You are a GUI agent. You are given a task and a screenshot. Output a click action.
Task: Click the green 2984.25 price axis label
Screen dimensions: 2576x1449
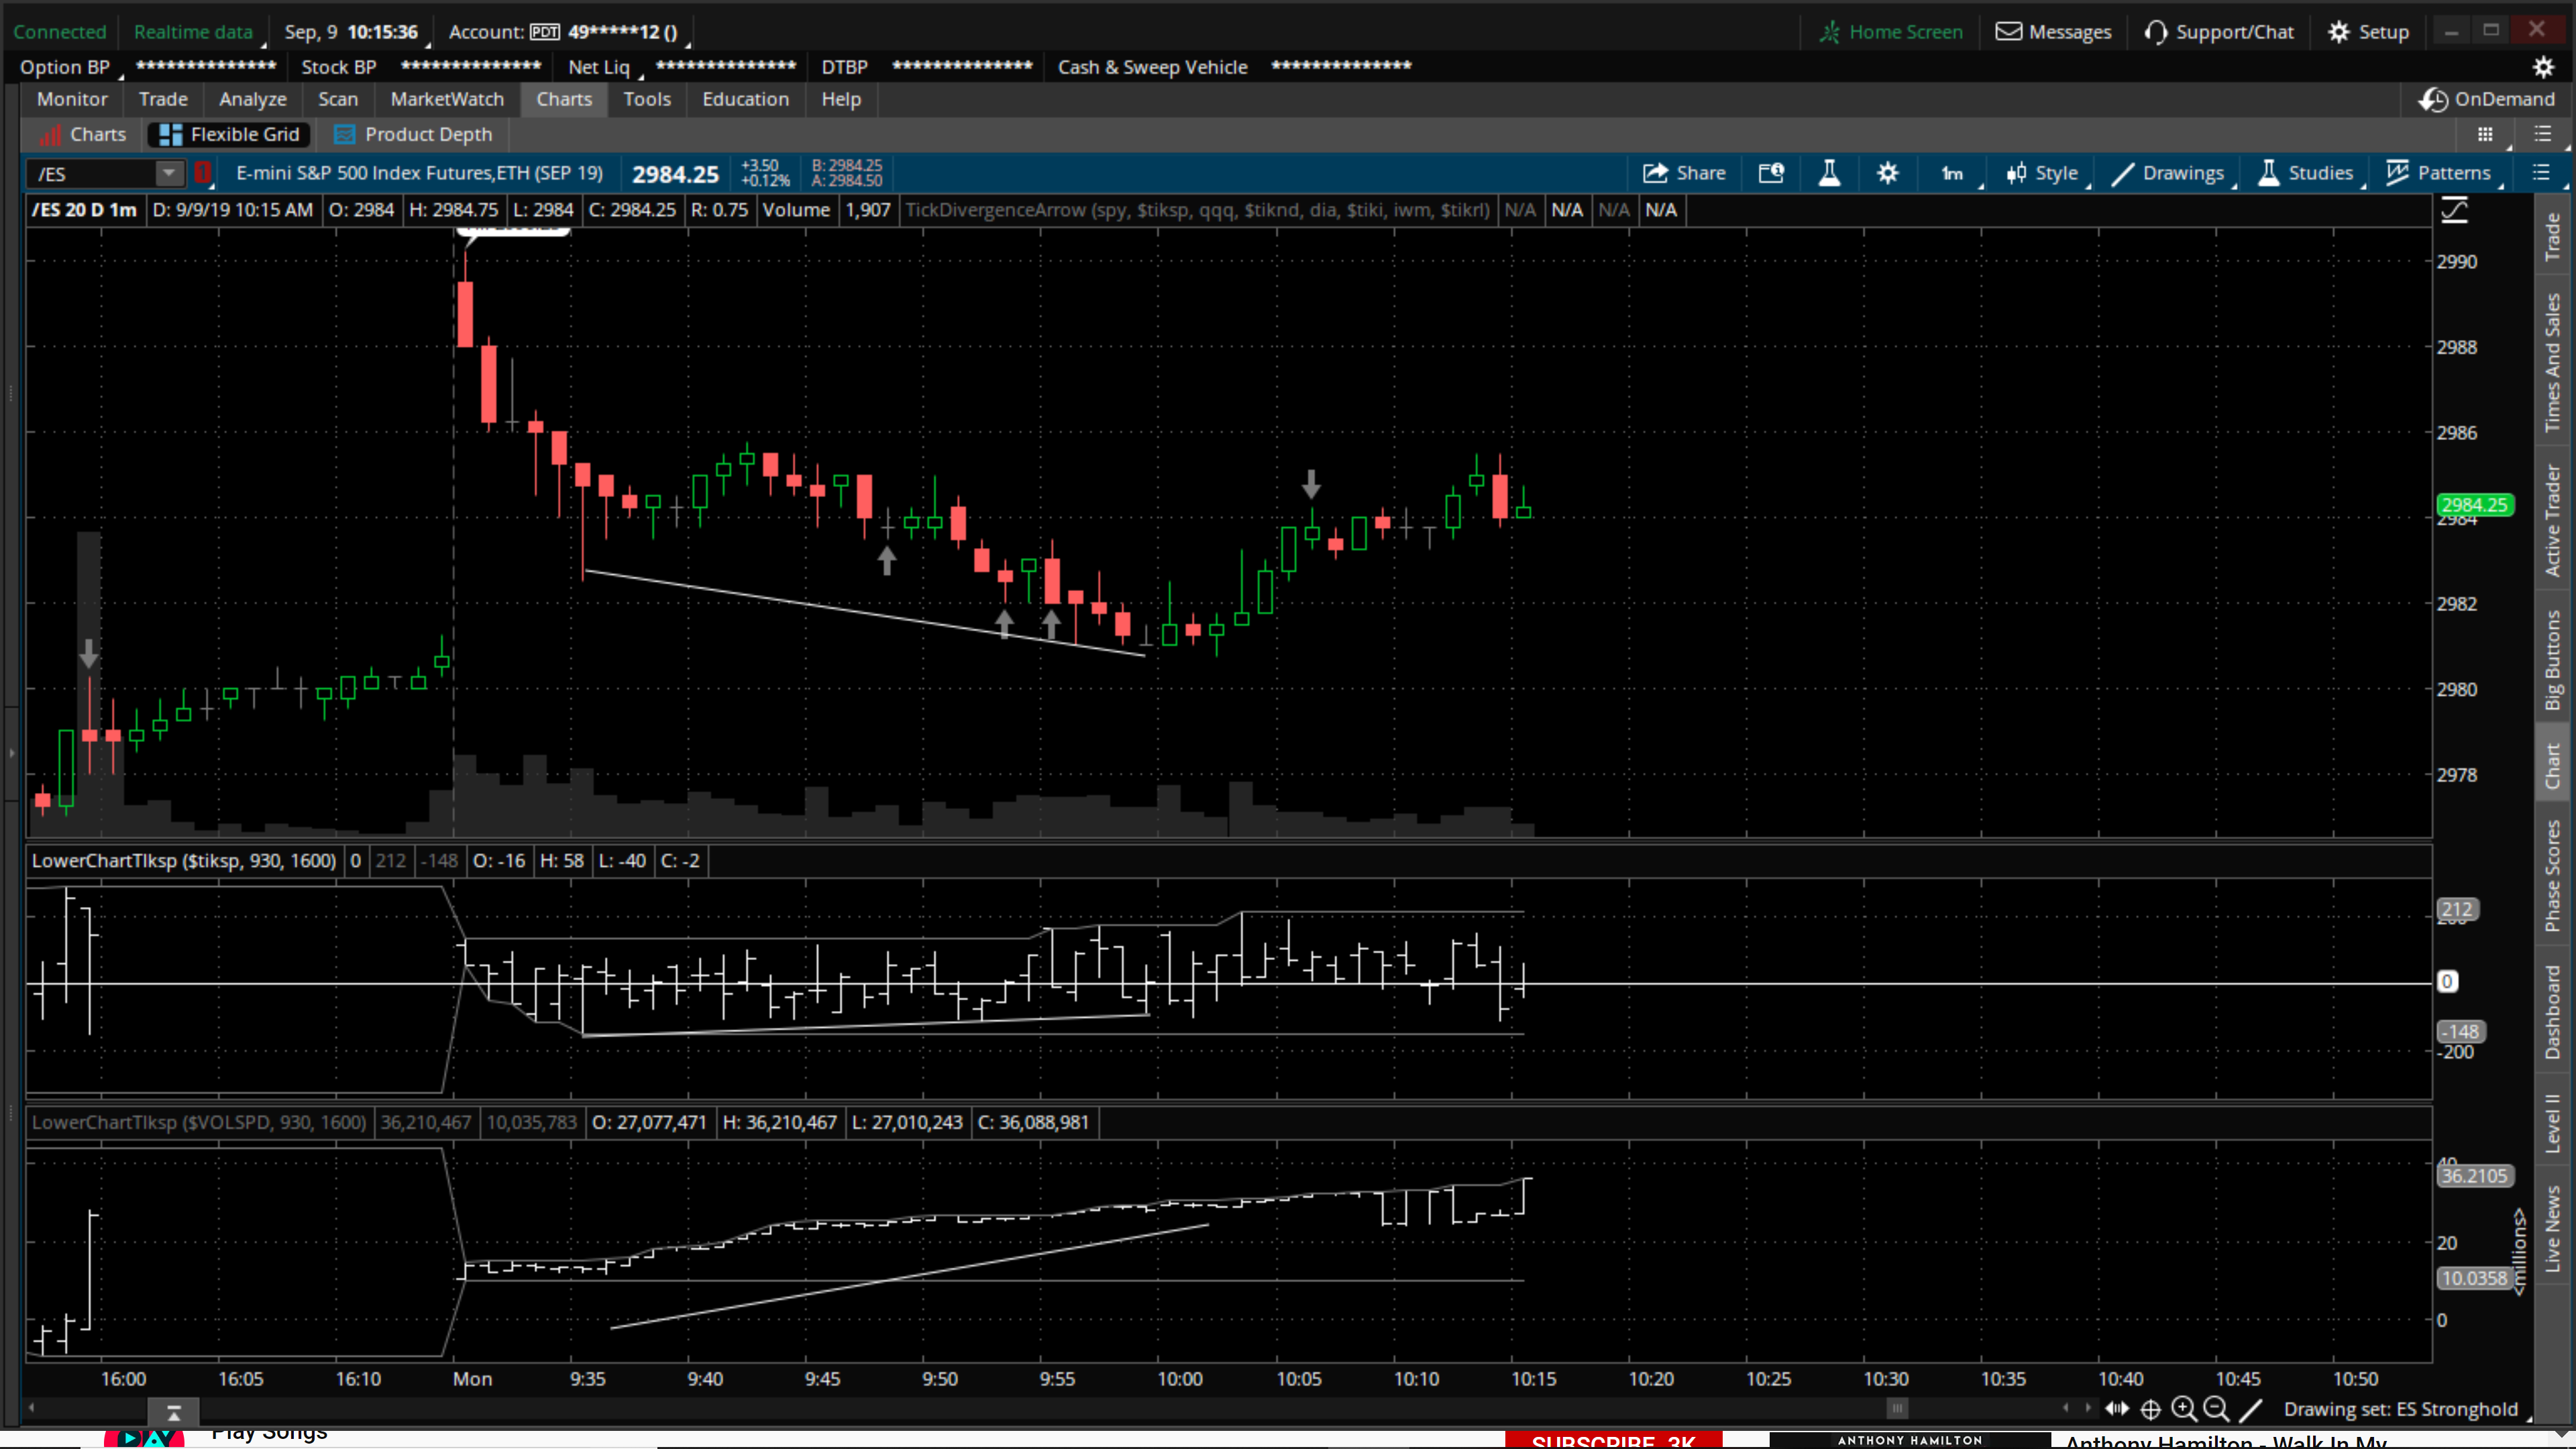[x=2474, y=505]
